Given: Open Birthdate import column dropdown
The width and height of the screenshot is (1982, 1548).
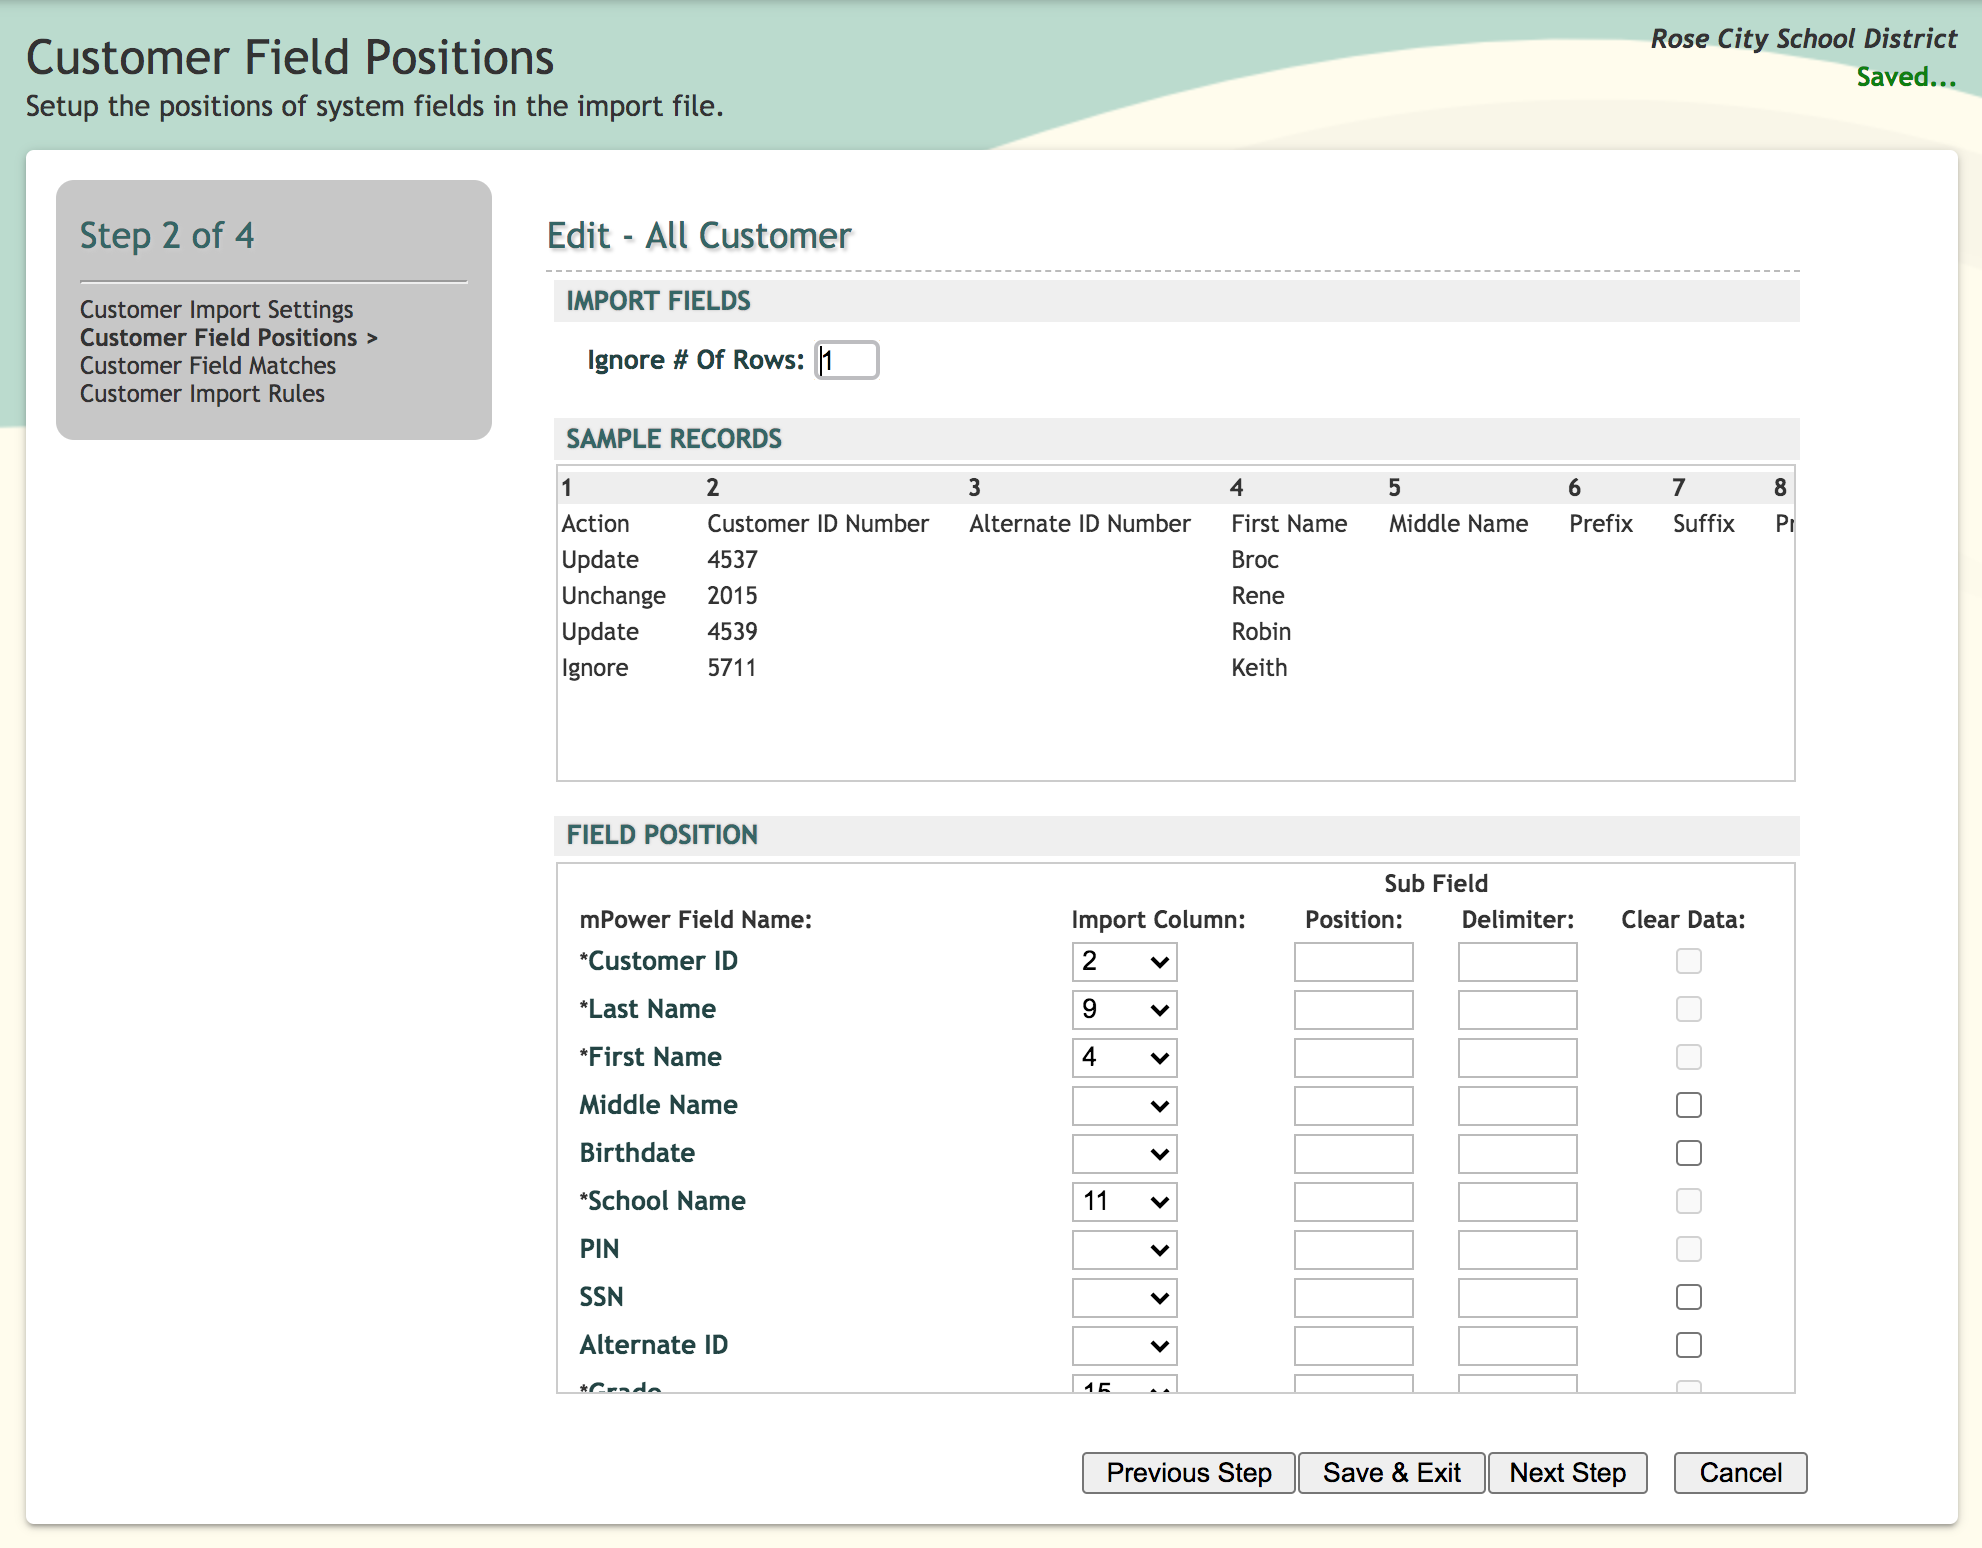Looking at the screenshot, I should (x=1124, y=1154).
